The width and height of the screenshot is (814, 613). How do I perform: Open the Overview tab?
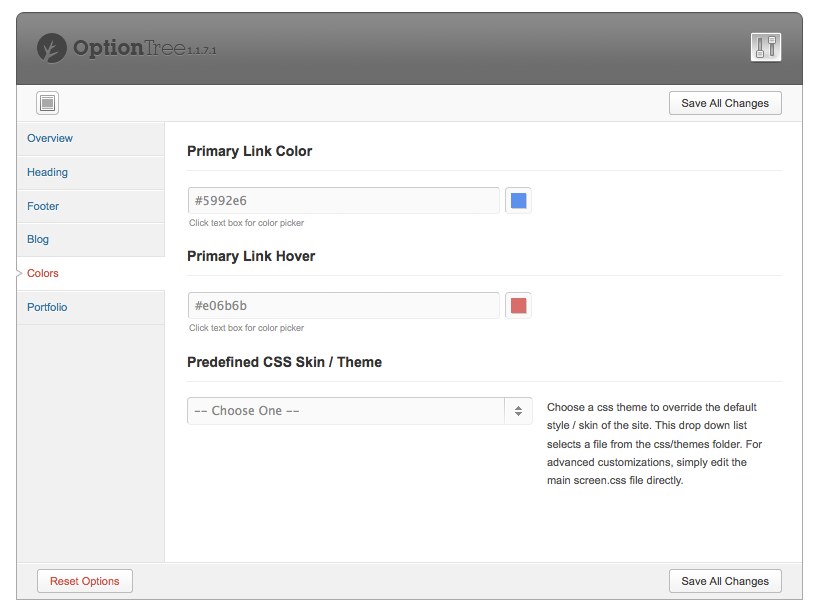(50, 138)
